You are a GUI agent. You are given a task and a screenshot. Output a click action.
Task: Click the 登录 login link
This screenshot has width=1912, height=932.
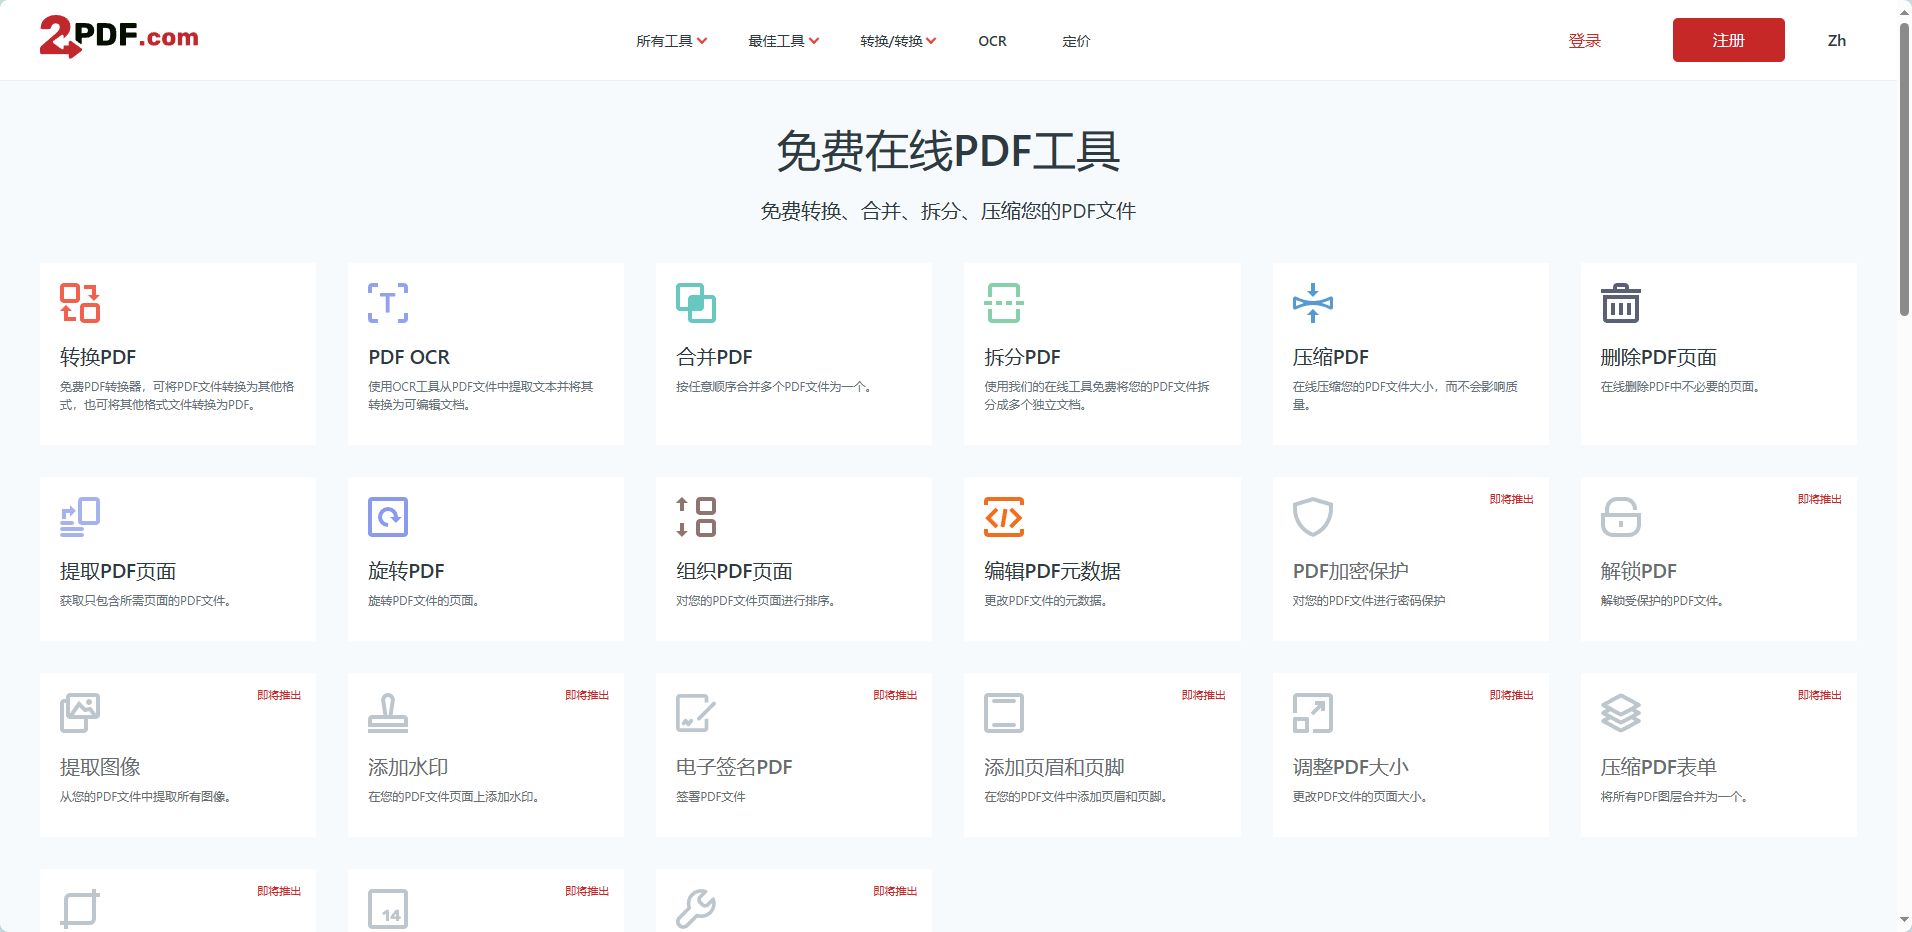tap(1584, 41)
